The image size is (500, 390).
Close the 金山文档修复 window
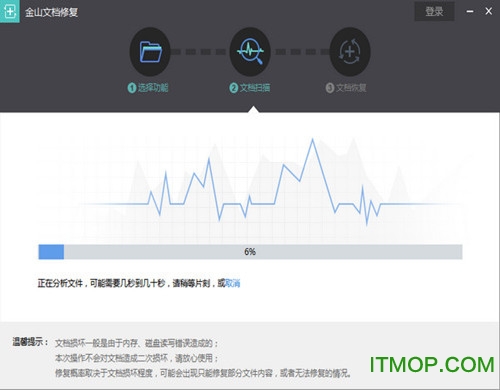489,12
